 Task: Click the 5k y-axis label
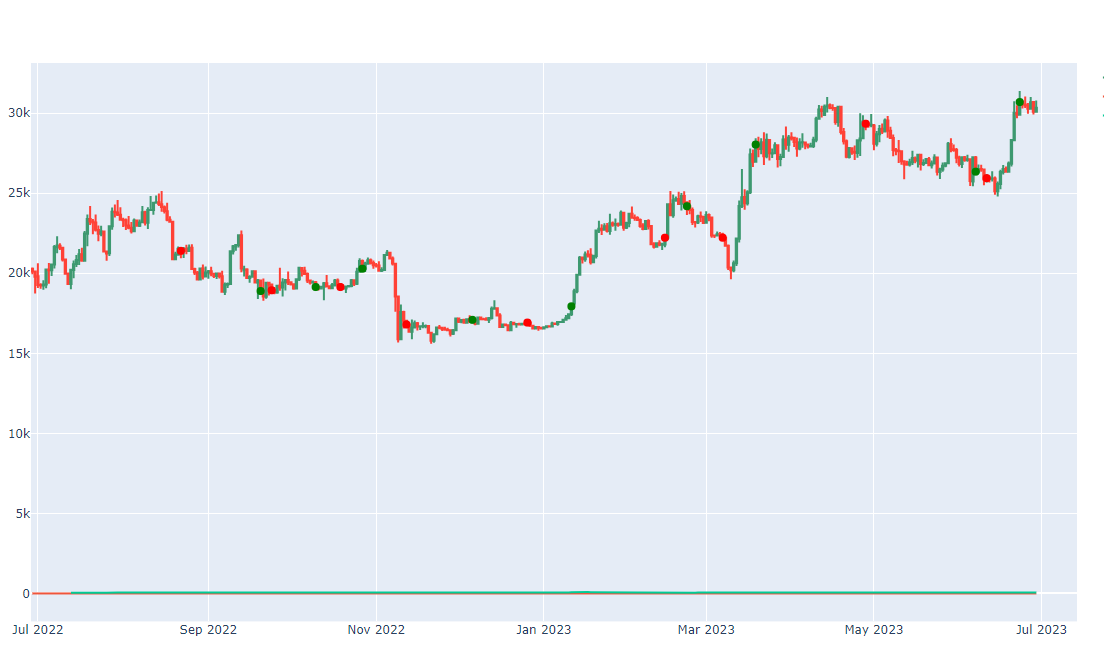tap(23, 514)
